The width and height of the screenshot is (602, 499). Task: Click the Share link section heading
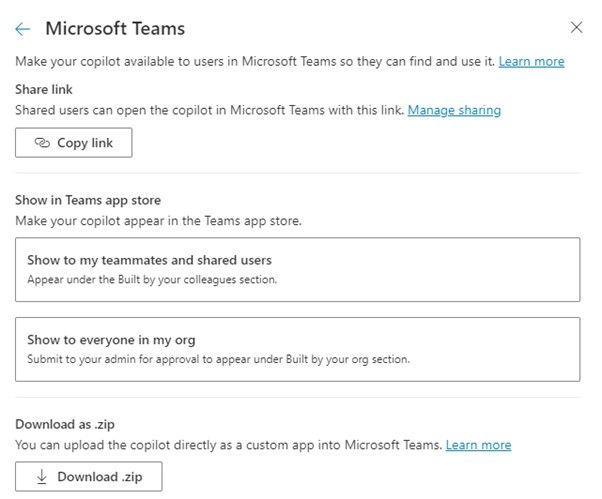(x=43, y=90)
